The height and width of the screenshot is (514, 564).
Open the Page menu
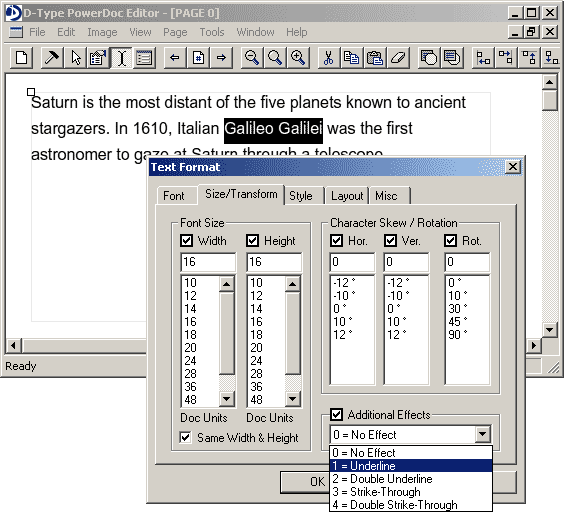coord(175,32)
